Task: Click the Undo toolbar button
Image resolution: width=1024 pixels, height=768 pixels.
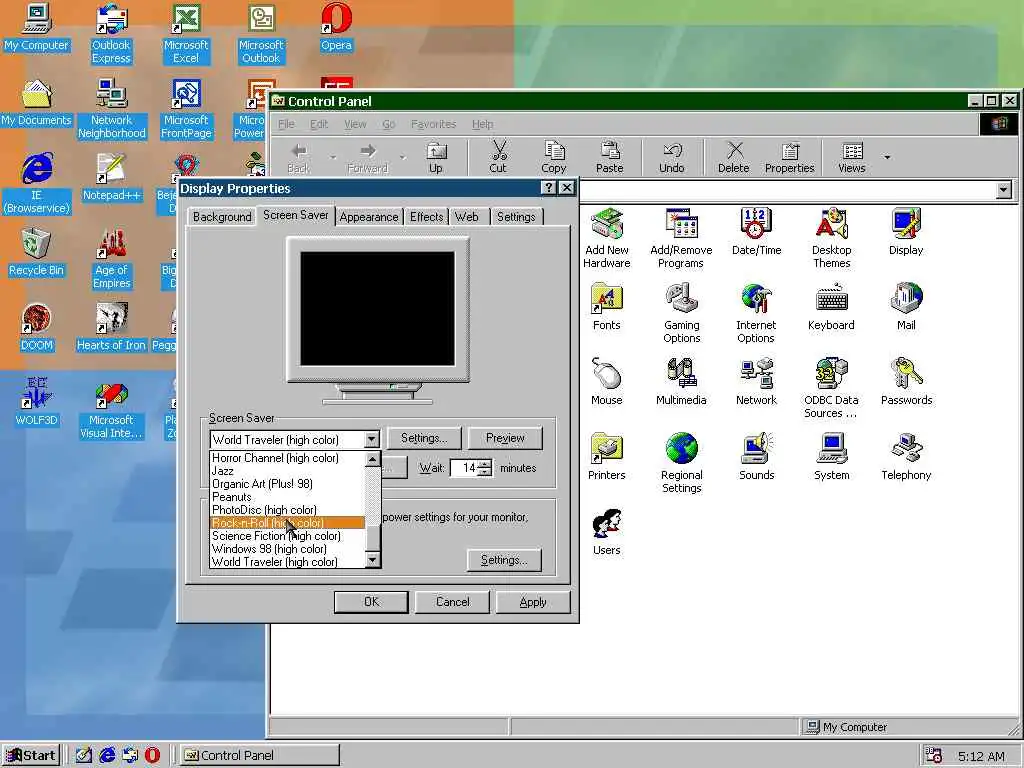Action: (672, 158)
